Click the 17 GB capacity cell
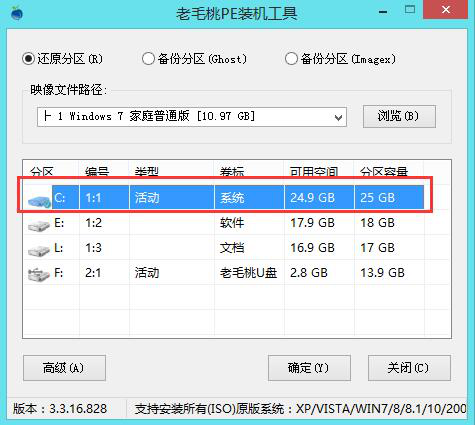 click(377, 248)
